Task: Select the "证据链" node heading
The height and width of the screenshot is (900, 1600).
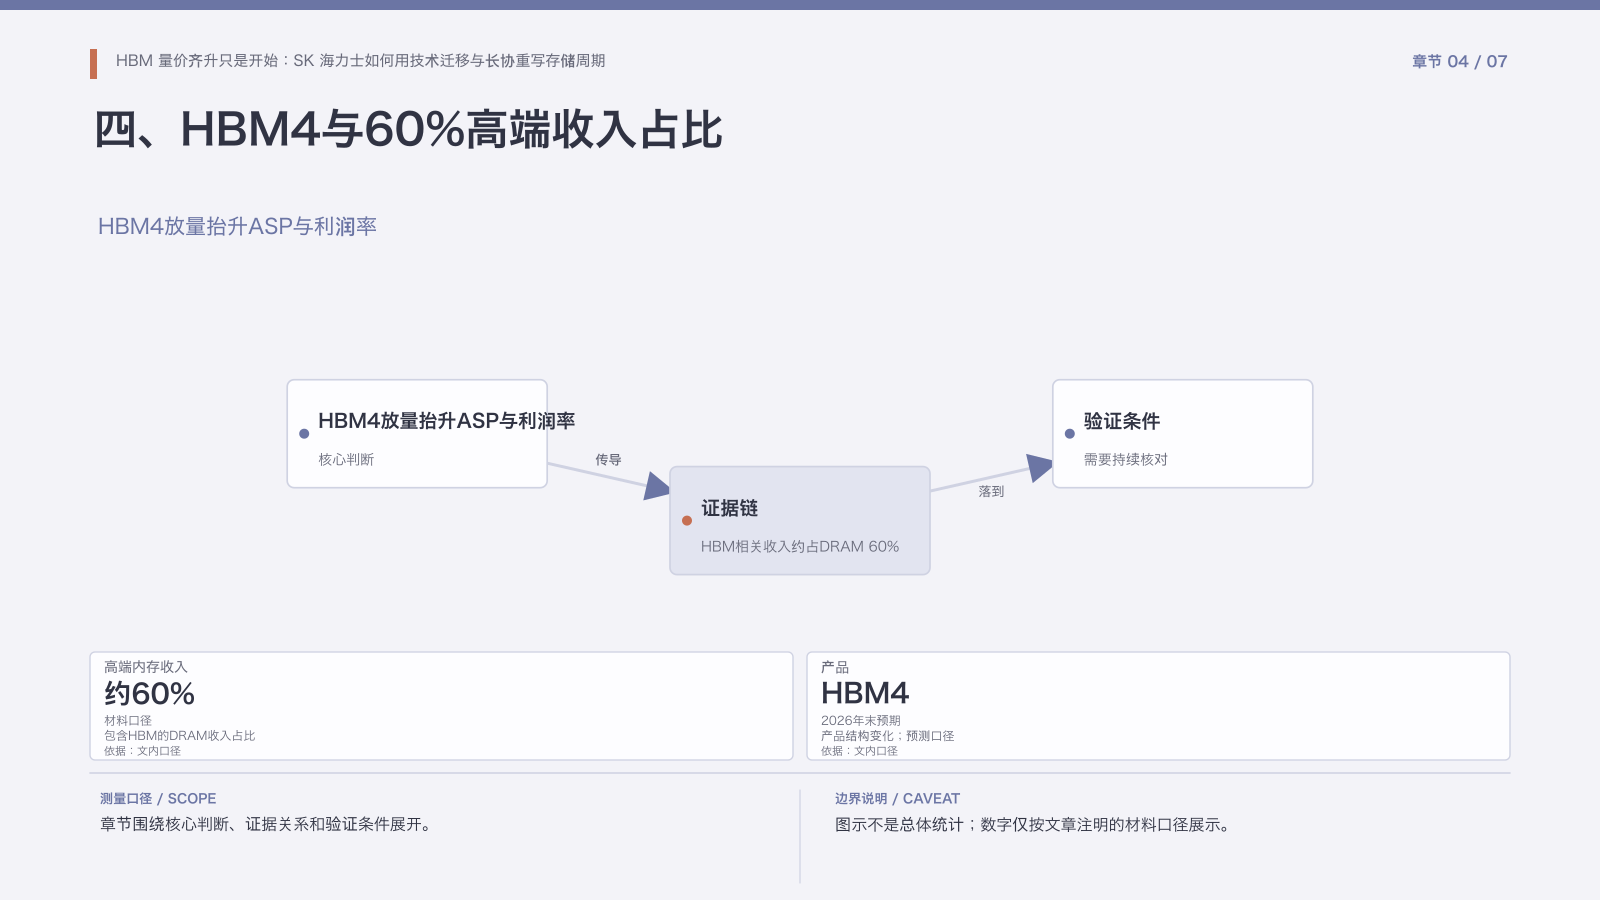Action: tap(729, 508)
